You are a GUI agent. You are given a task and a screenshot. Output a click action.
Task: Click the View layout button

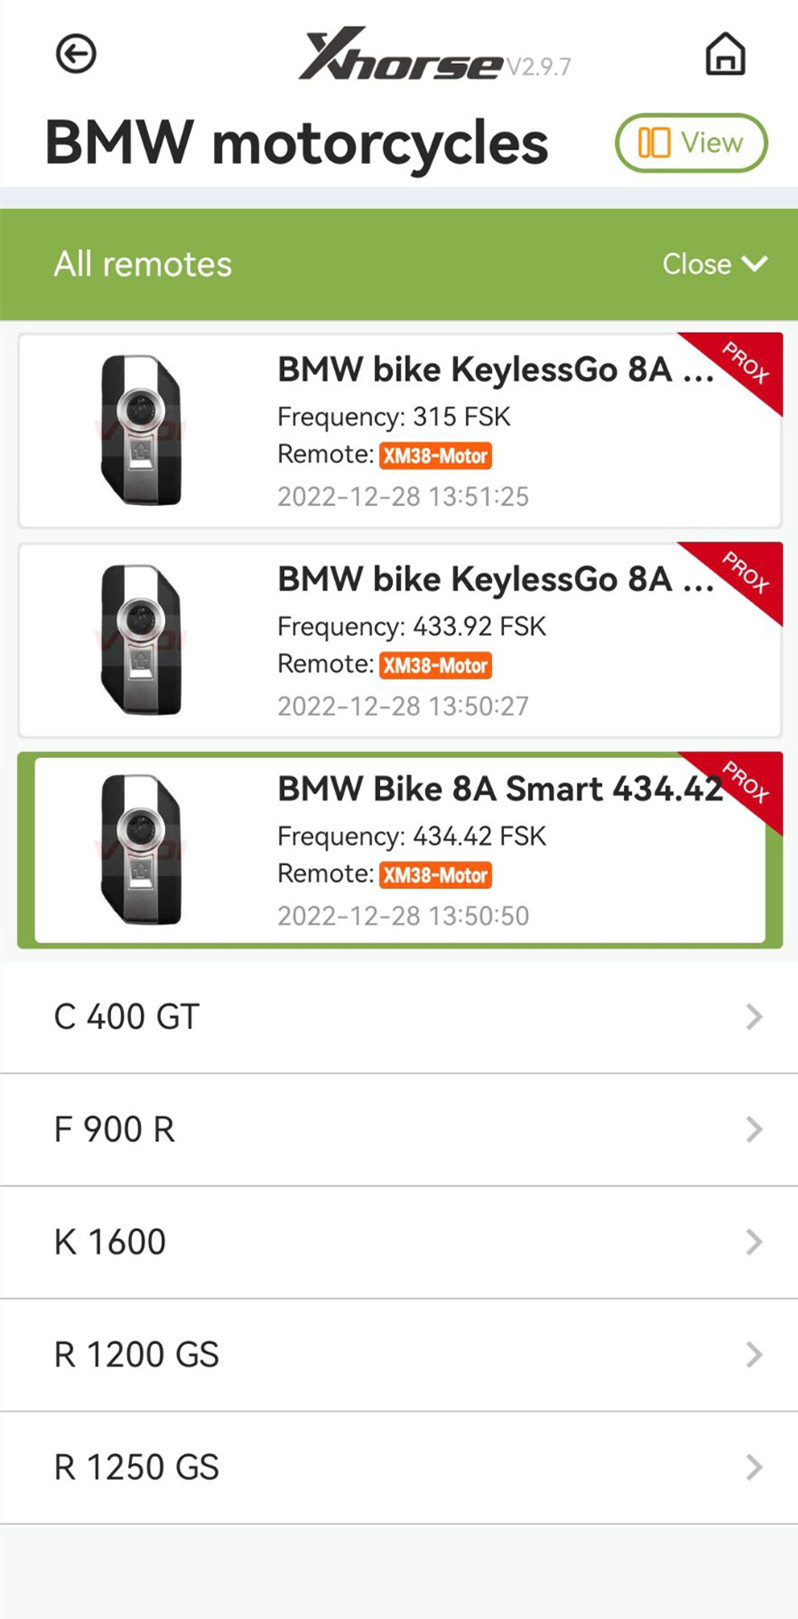point(691,143)
